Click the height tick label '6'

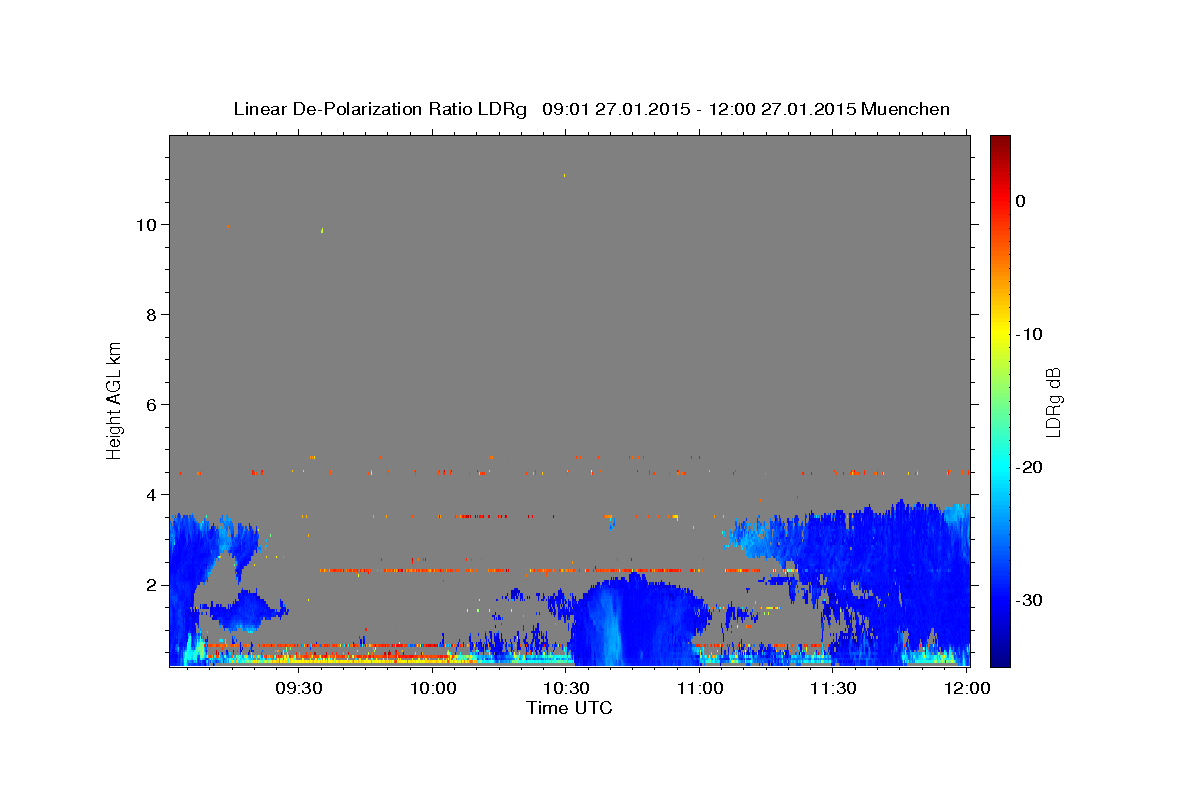click(153, 405)
